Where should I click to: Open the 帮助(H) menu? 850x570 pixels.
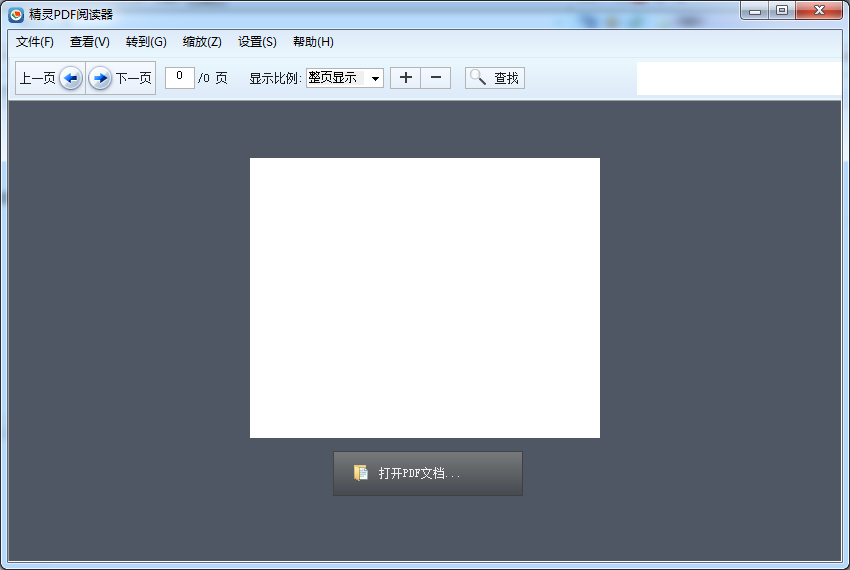pyautogui.click(x=313, y=42)
